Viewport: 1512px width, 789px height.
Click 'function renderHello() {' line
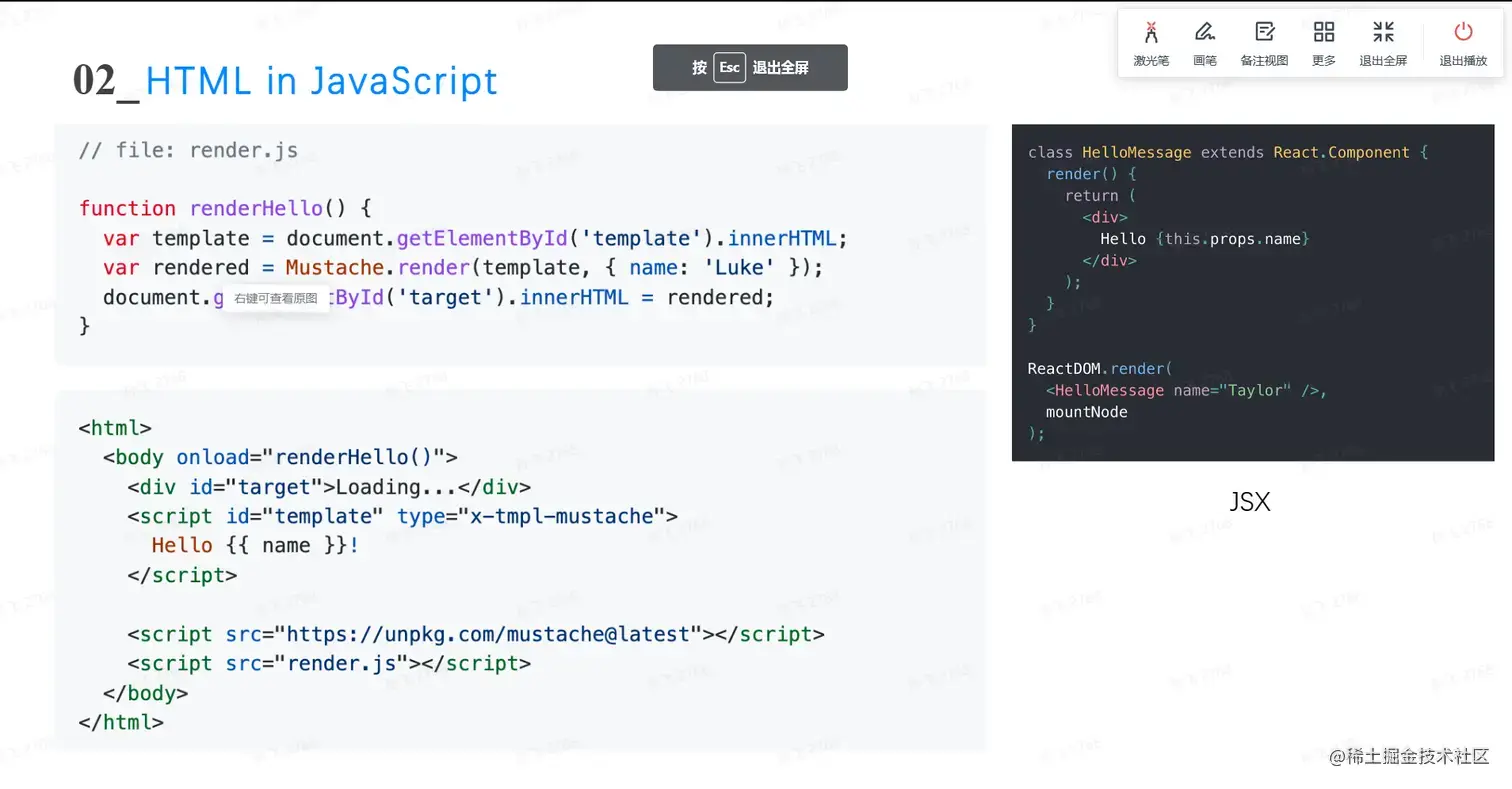point(225,209)
